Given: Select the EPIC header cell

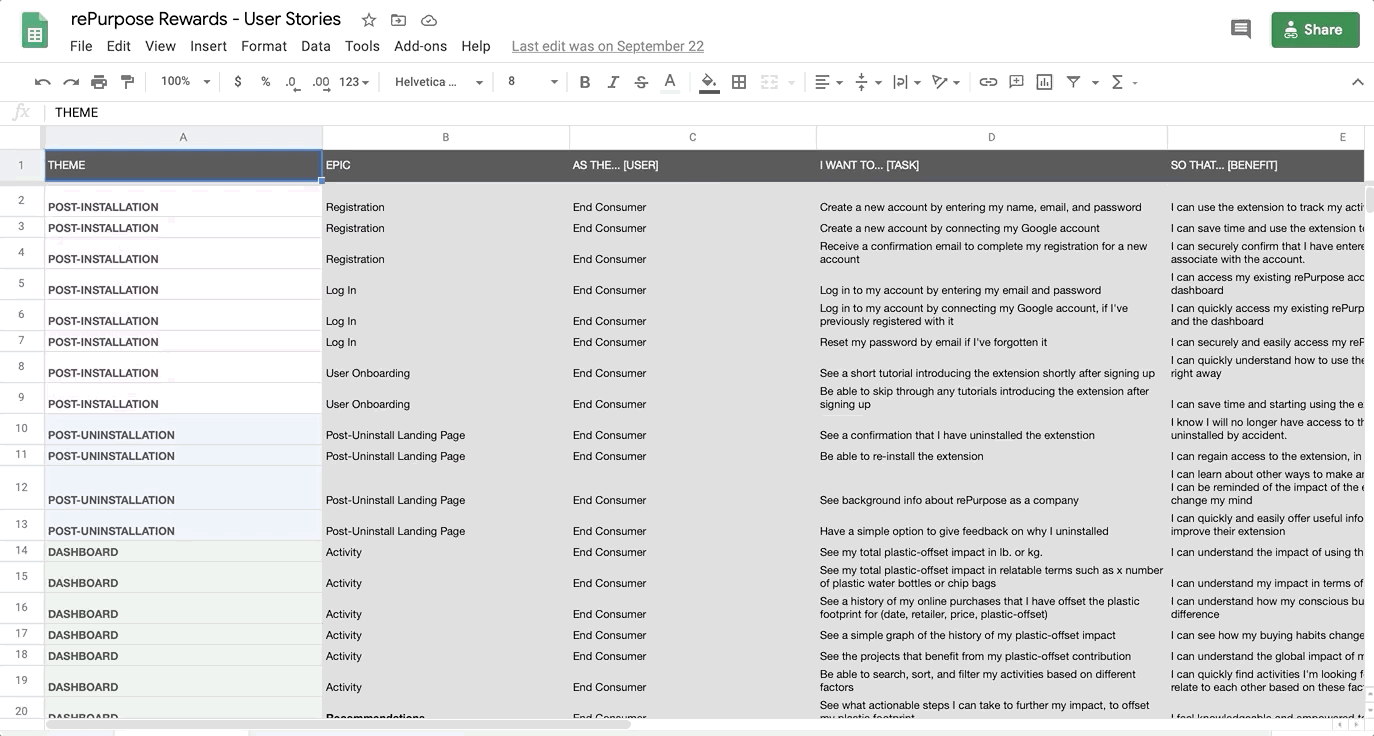Looking at the screenshot, I should (446, 165).
